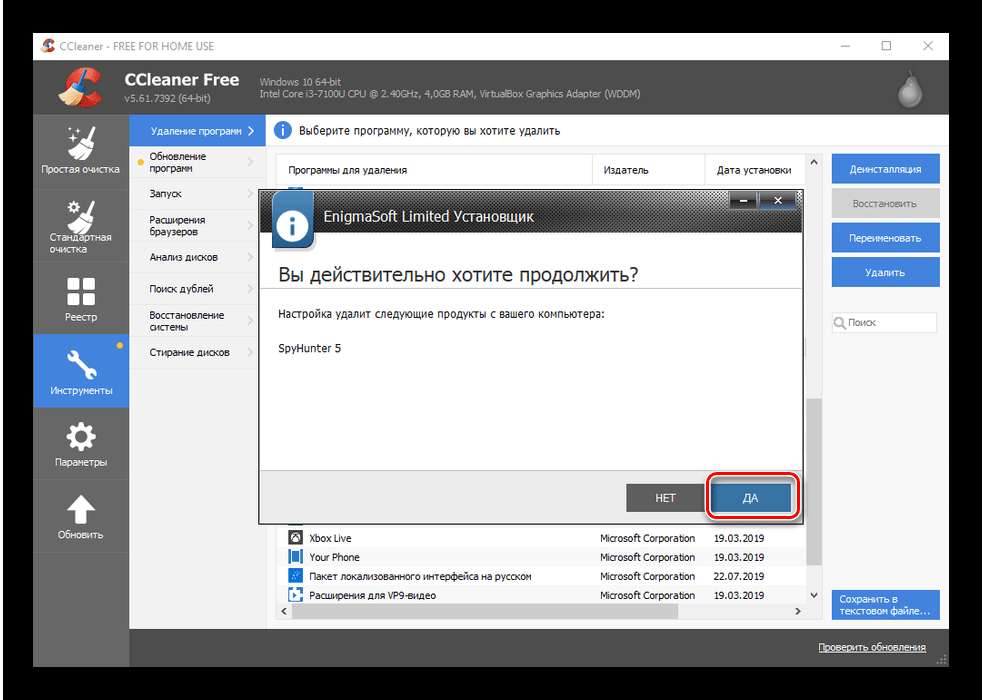Click the magnifier icon in search box
The image size is (982, 700).
tap(839, 322)
